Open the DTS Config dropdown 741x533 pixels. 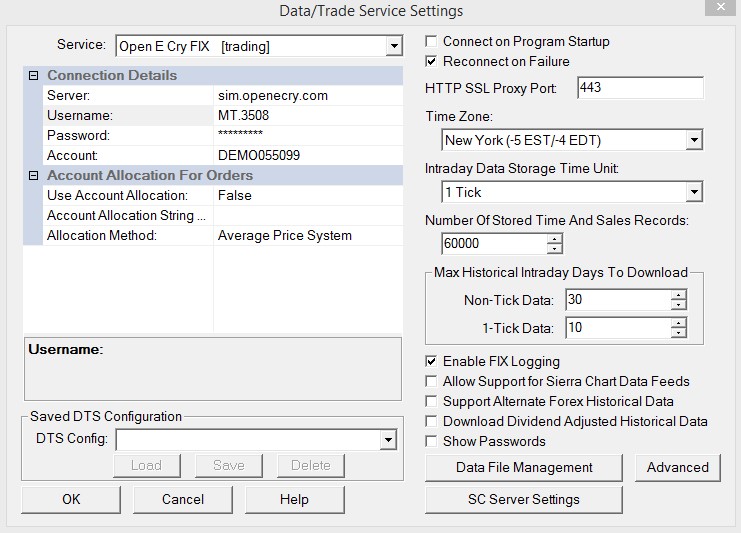tap(388, 440)
